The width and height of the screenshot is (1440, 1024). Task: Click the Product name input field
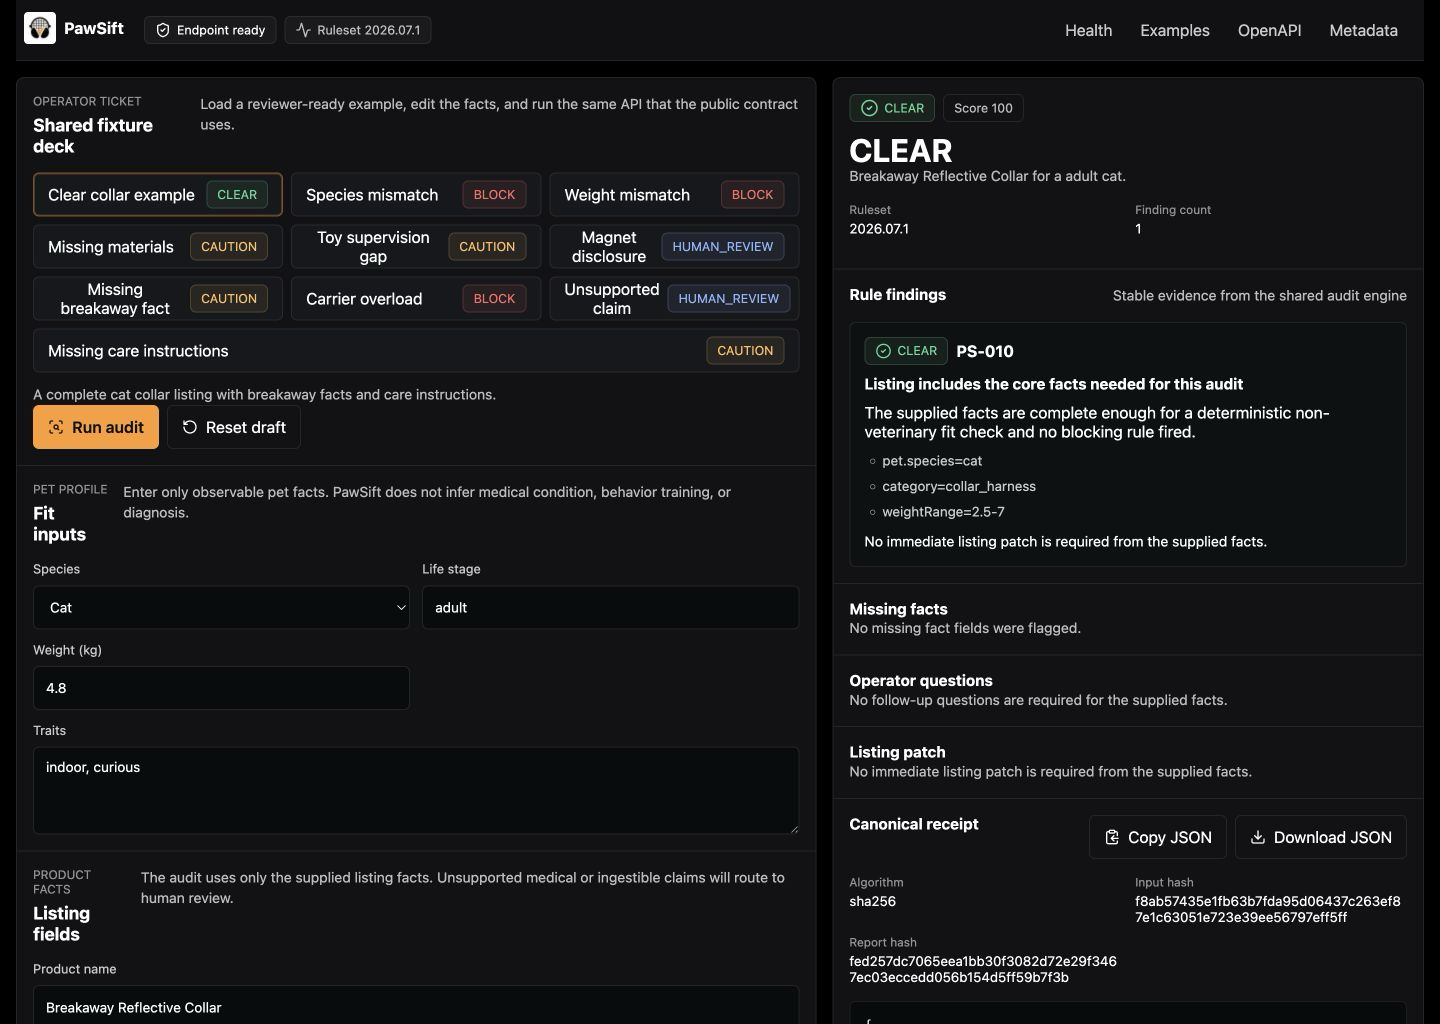[x=416, y=1005]
